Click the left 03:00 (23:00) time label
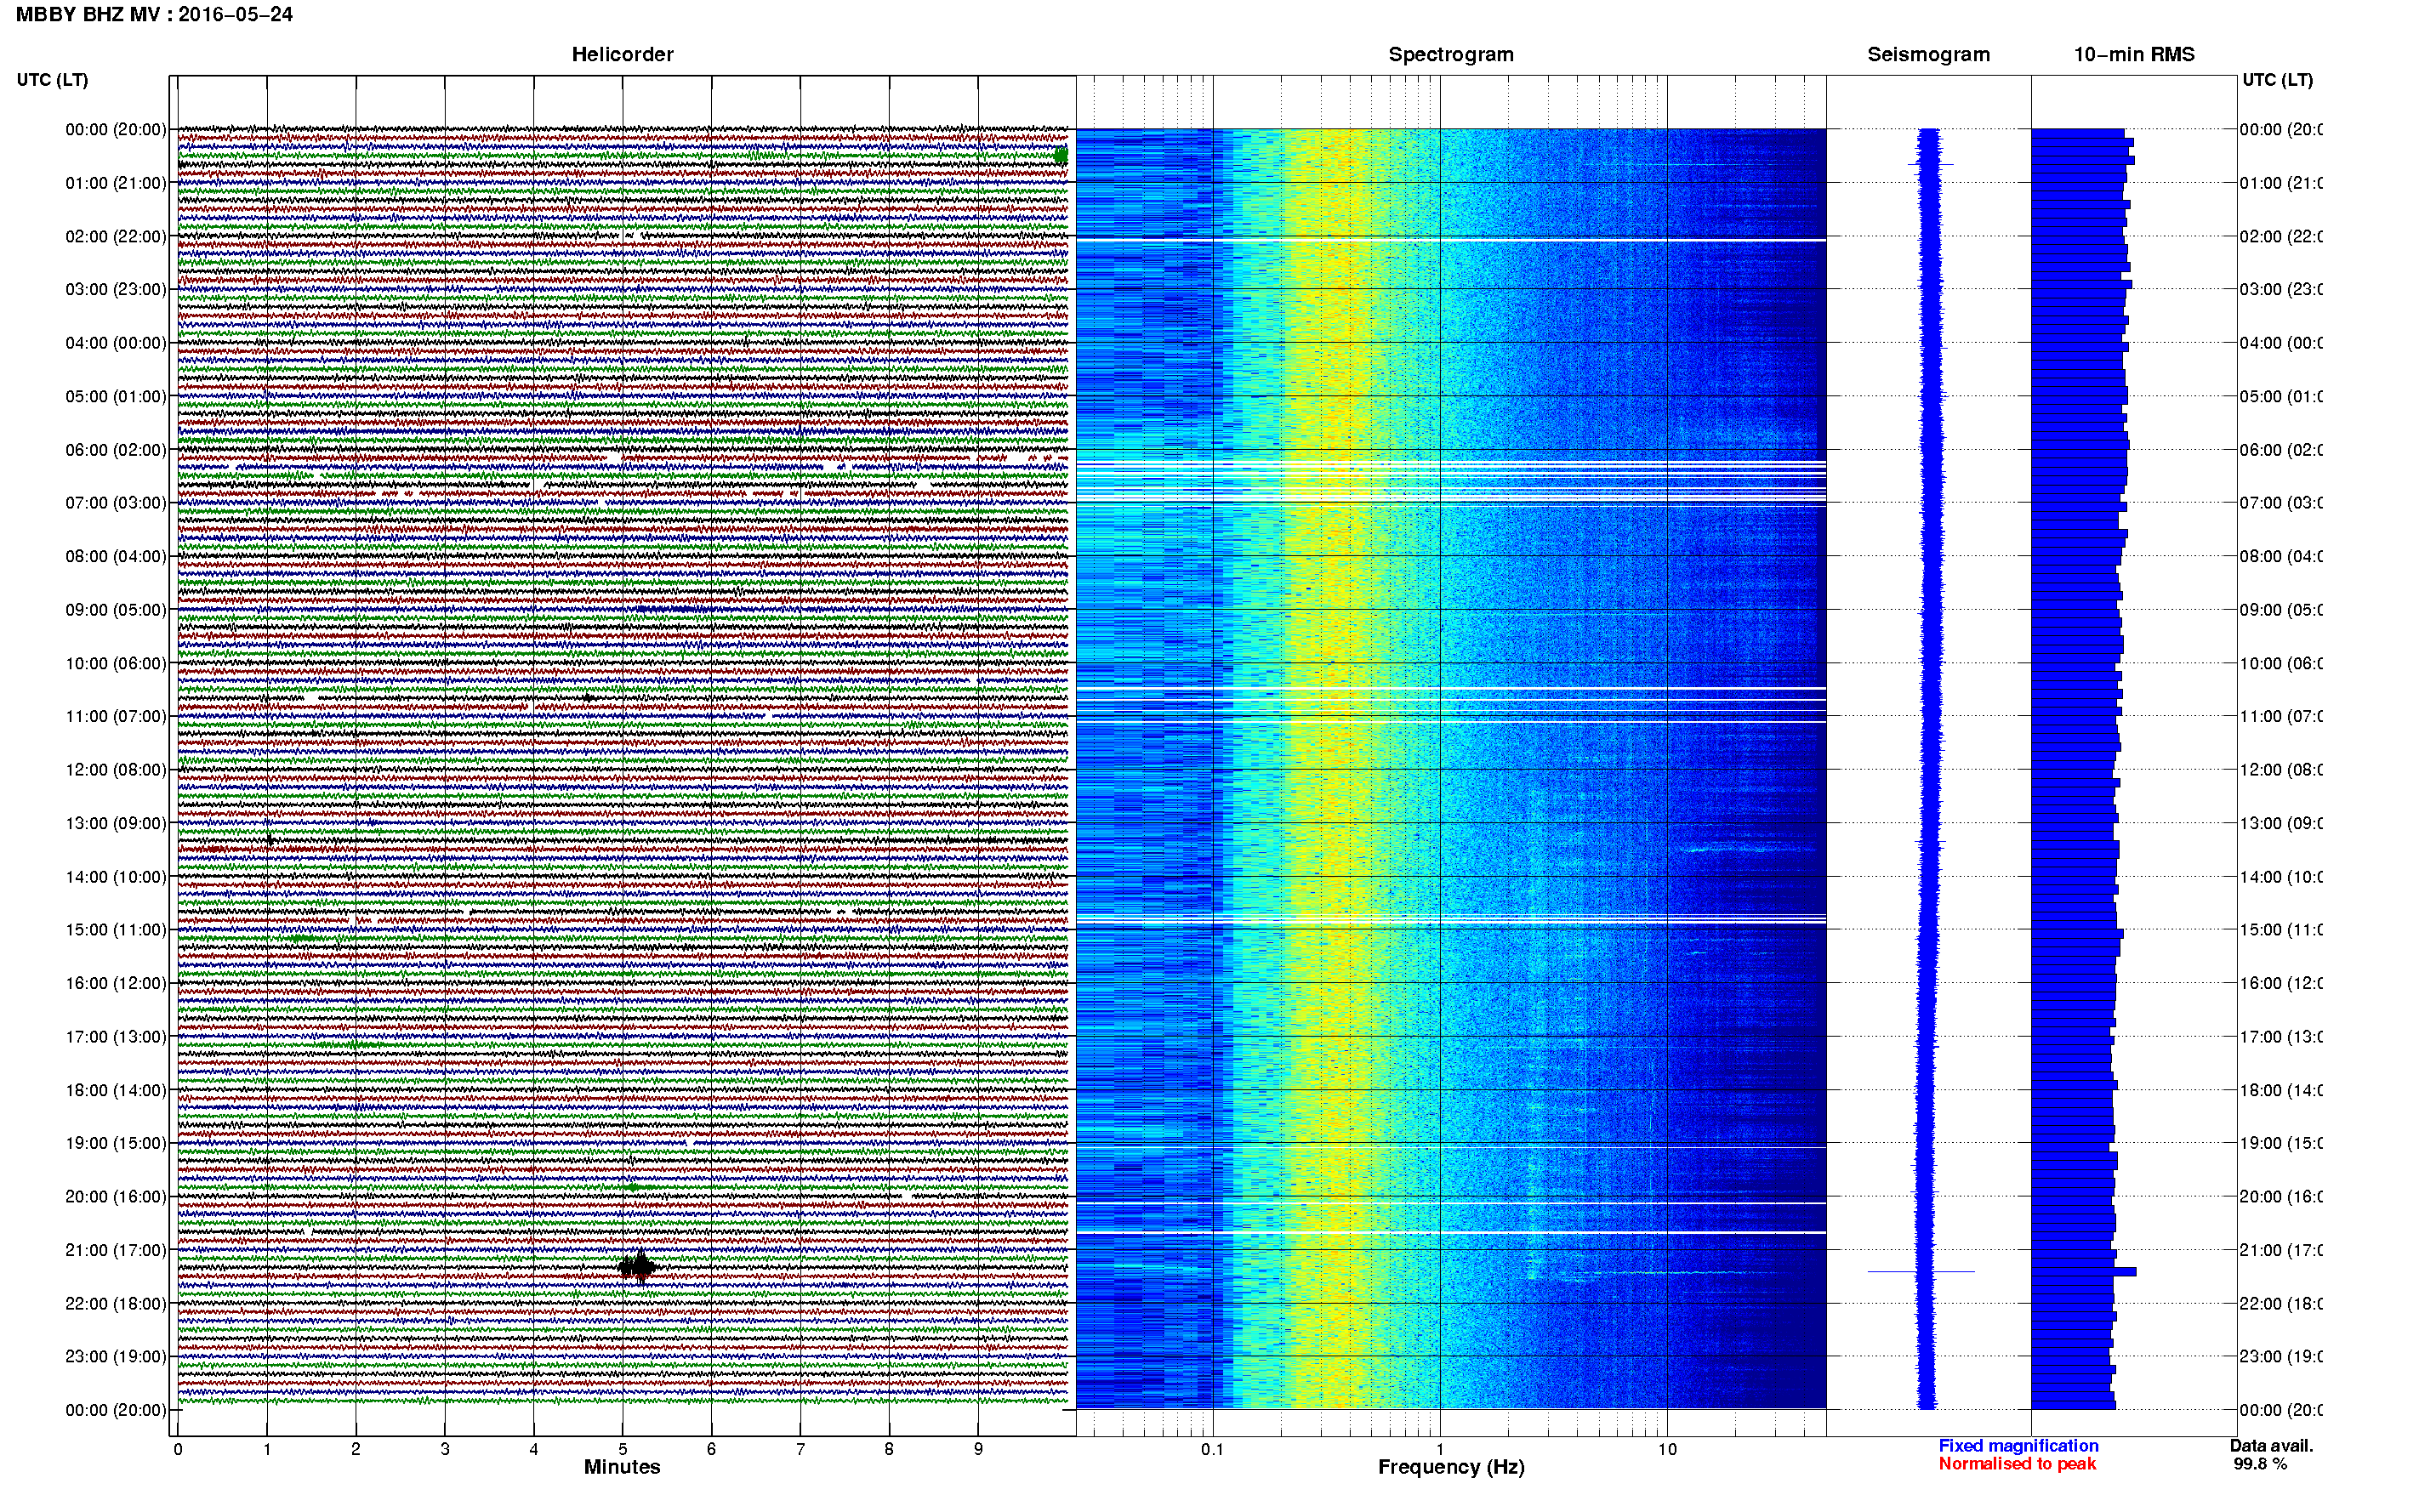This screenshot has height=1512, width=2419. 116,289
